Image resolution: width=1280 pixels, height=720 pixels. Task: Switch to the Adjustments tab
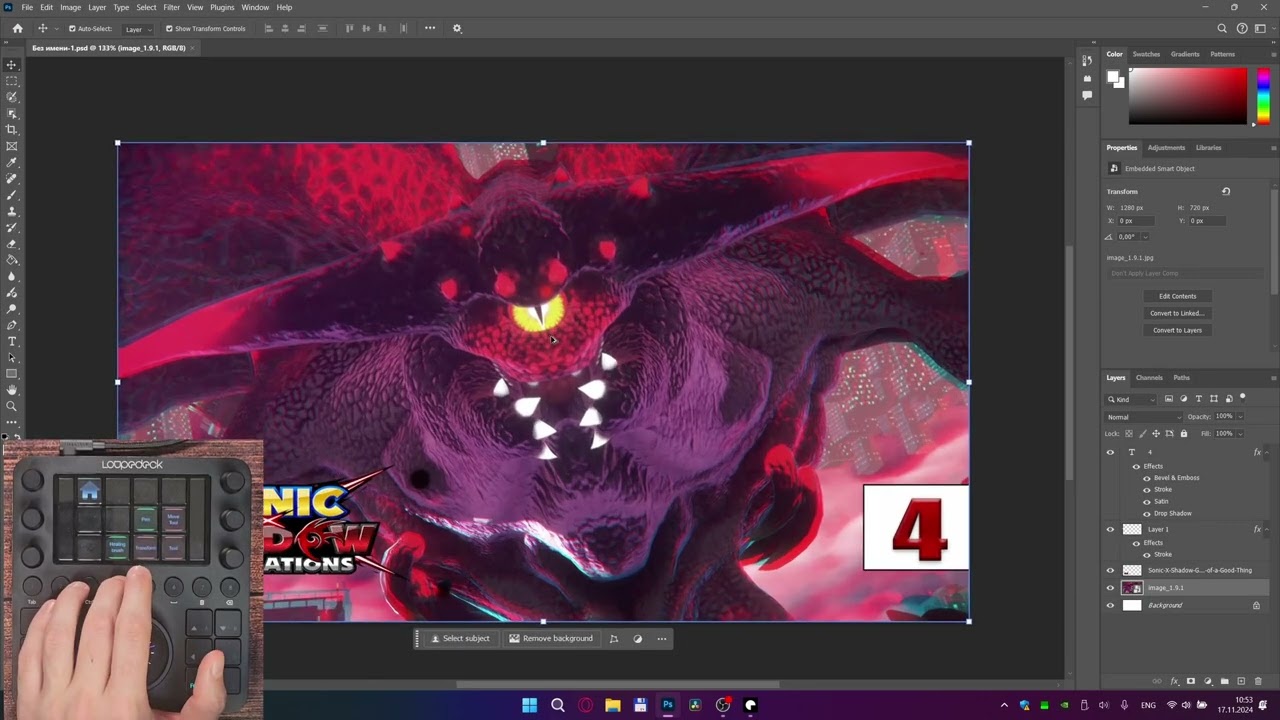pos(1166,147)
